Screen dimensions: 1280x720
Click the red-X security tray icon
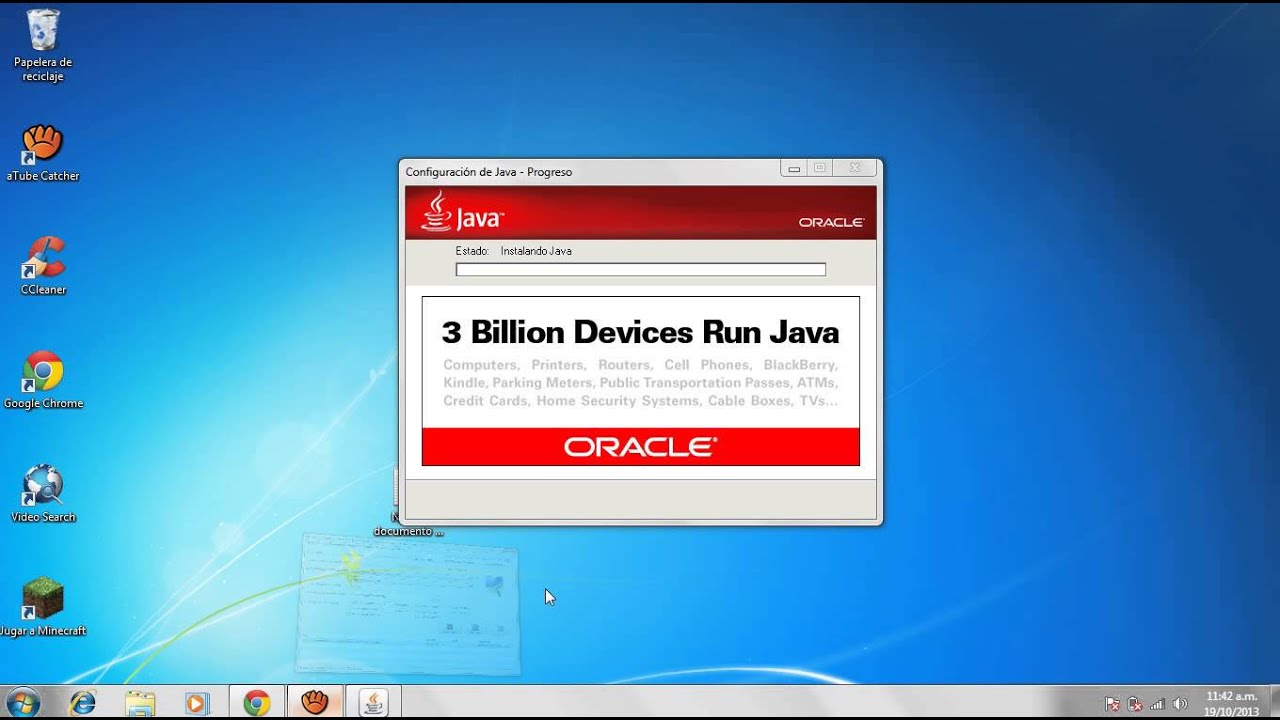[1135, 704]
